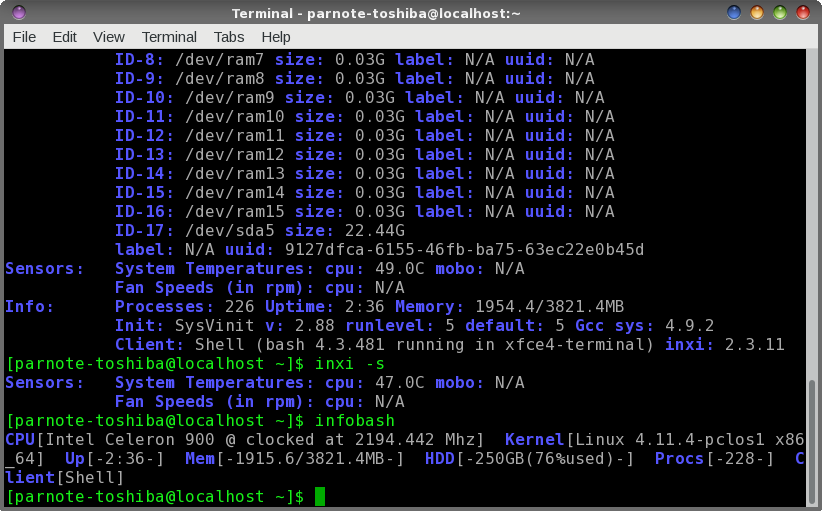This screenshot has height=511, width=822.
Task: Click the 'Kernel' label in infobash output
Action: 534,440
